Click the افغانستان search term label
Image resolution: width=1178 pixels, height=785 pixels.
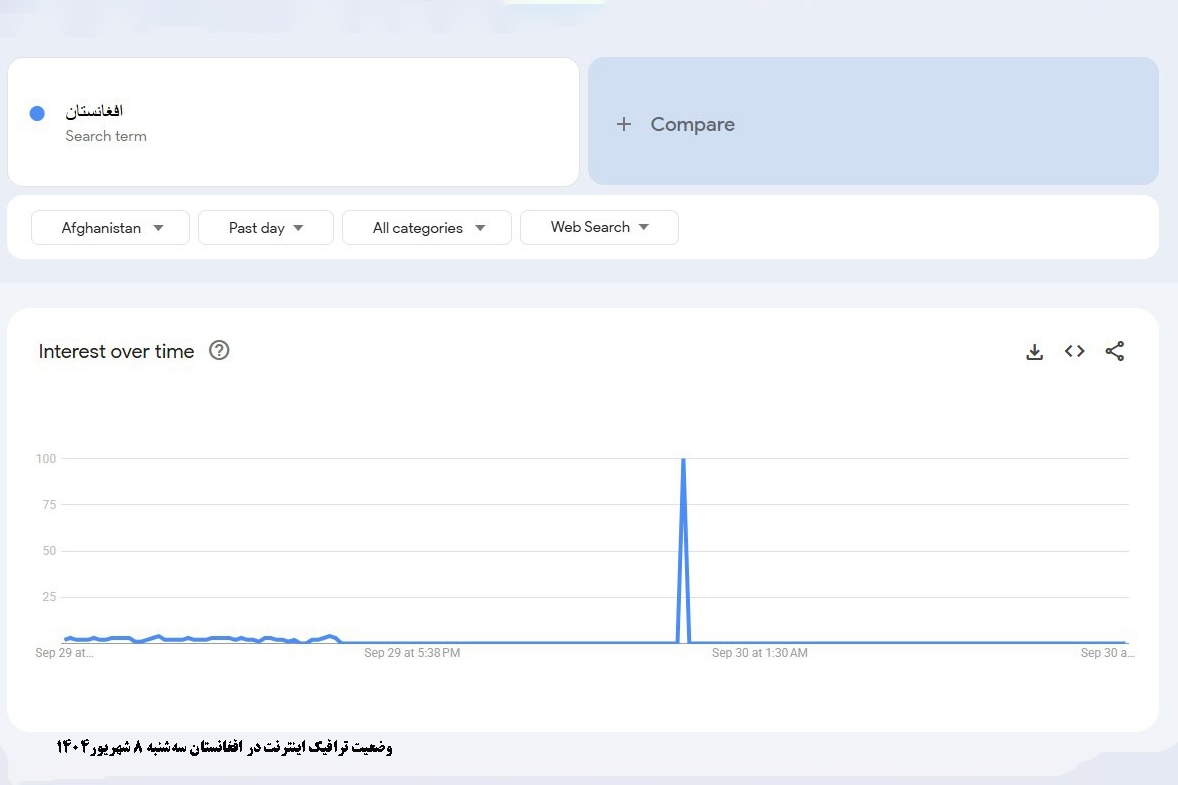93,111
